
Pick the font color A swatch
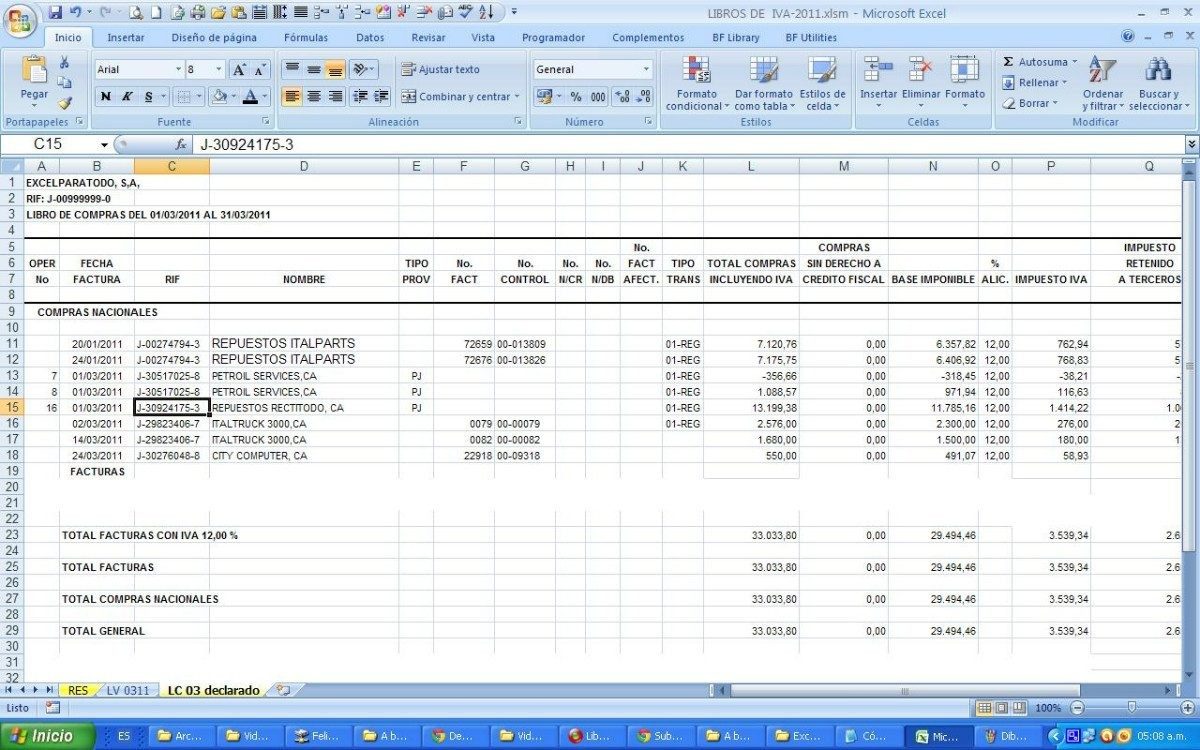click(250, 97)
